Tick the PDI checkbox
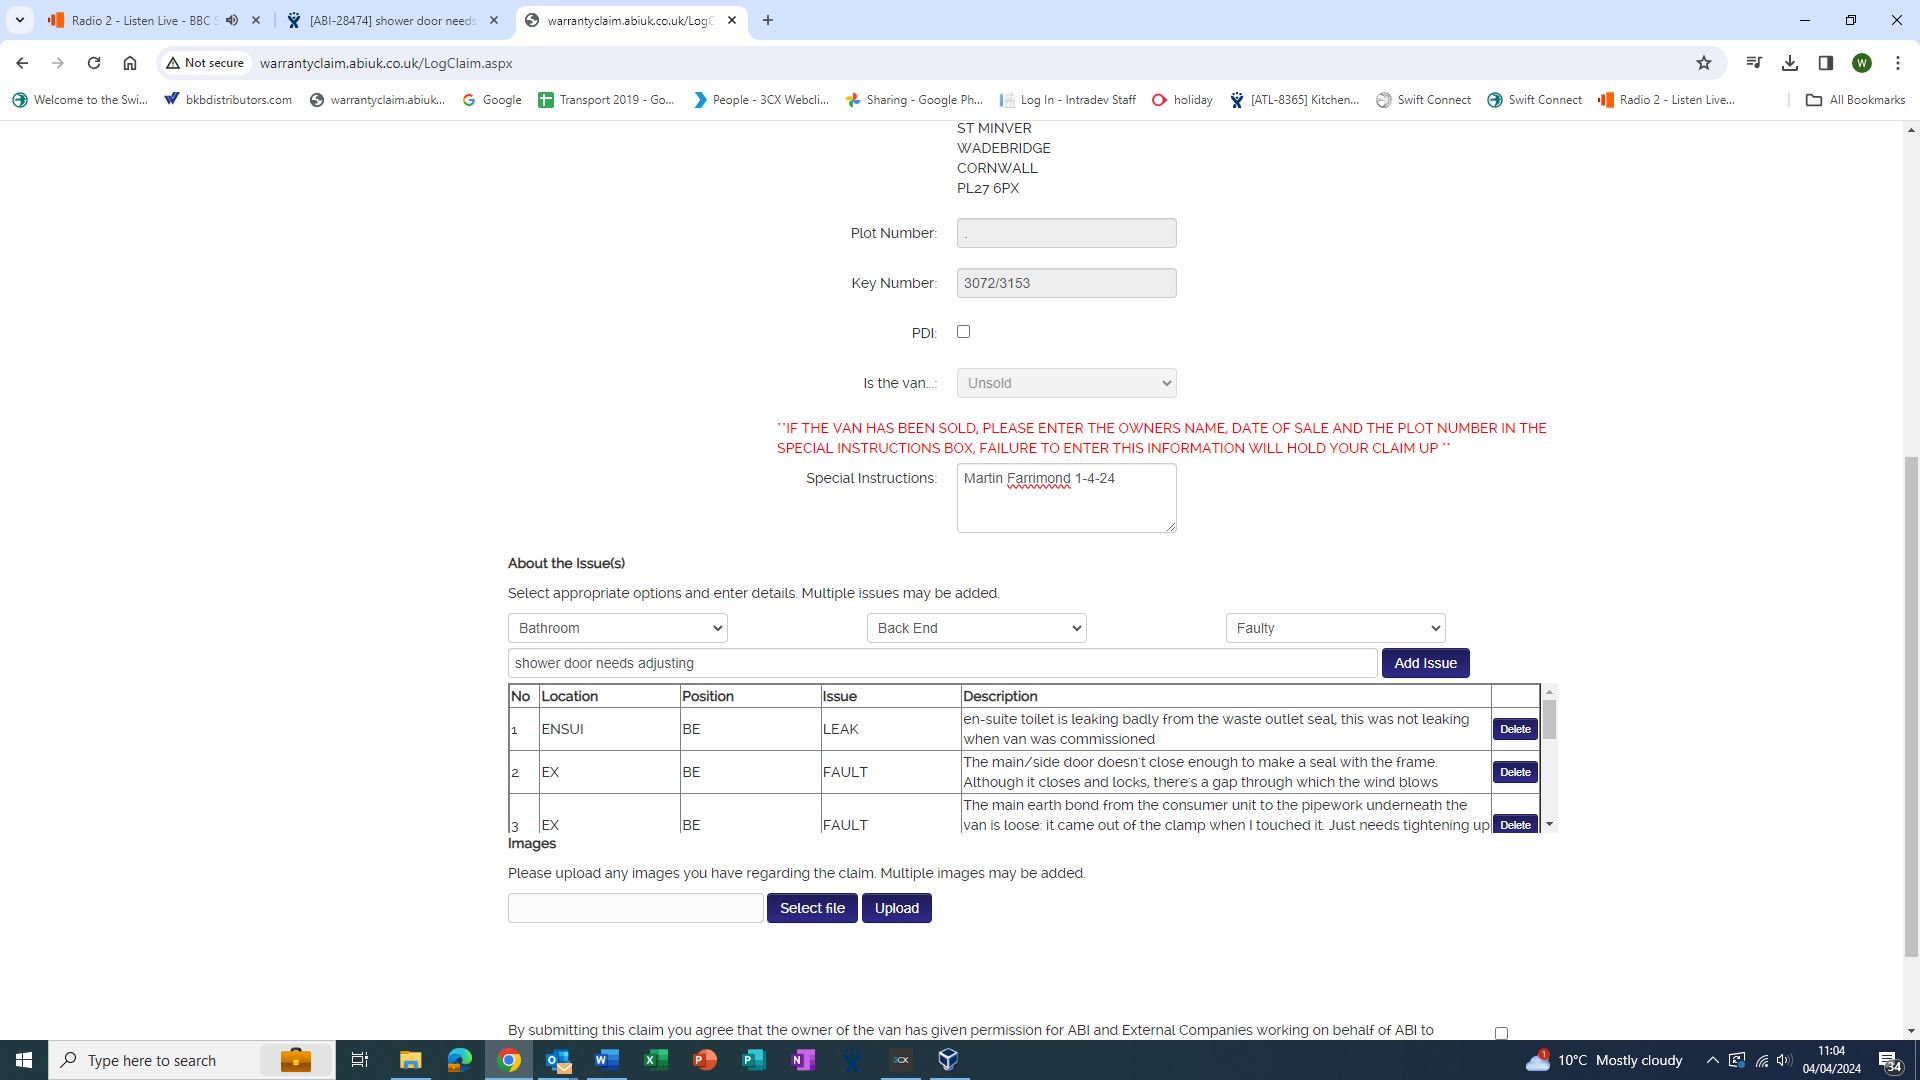Screen dimensions: 1920x1080 (964, 332)
